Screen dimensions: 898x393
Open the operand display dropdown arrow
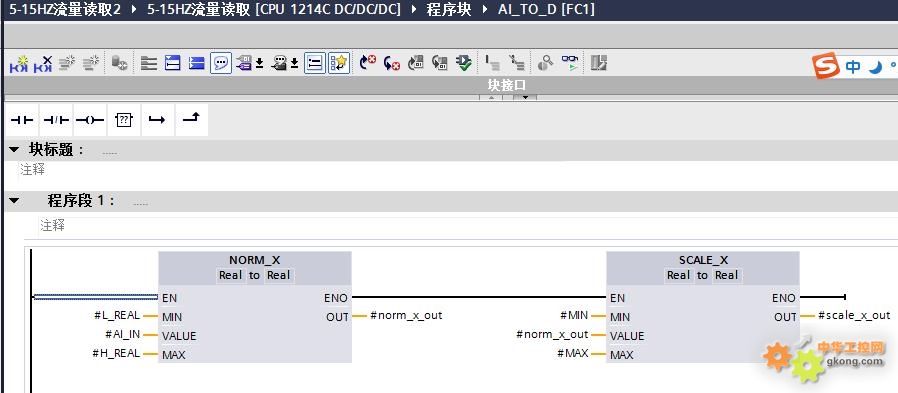(259, 64)
